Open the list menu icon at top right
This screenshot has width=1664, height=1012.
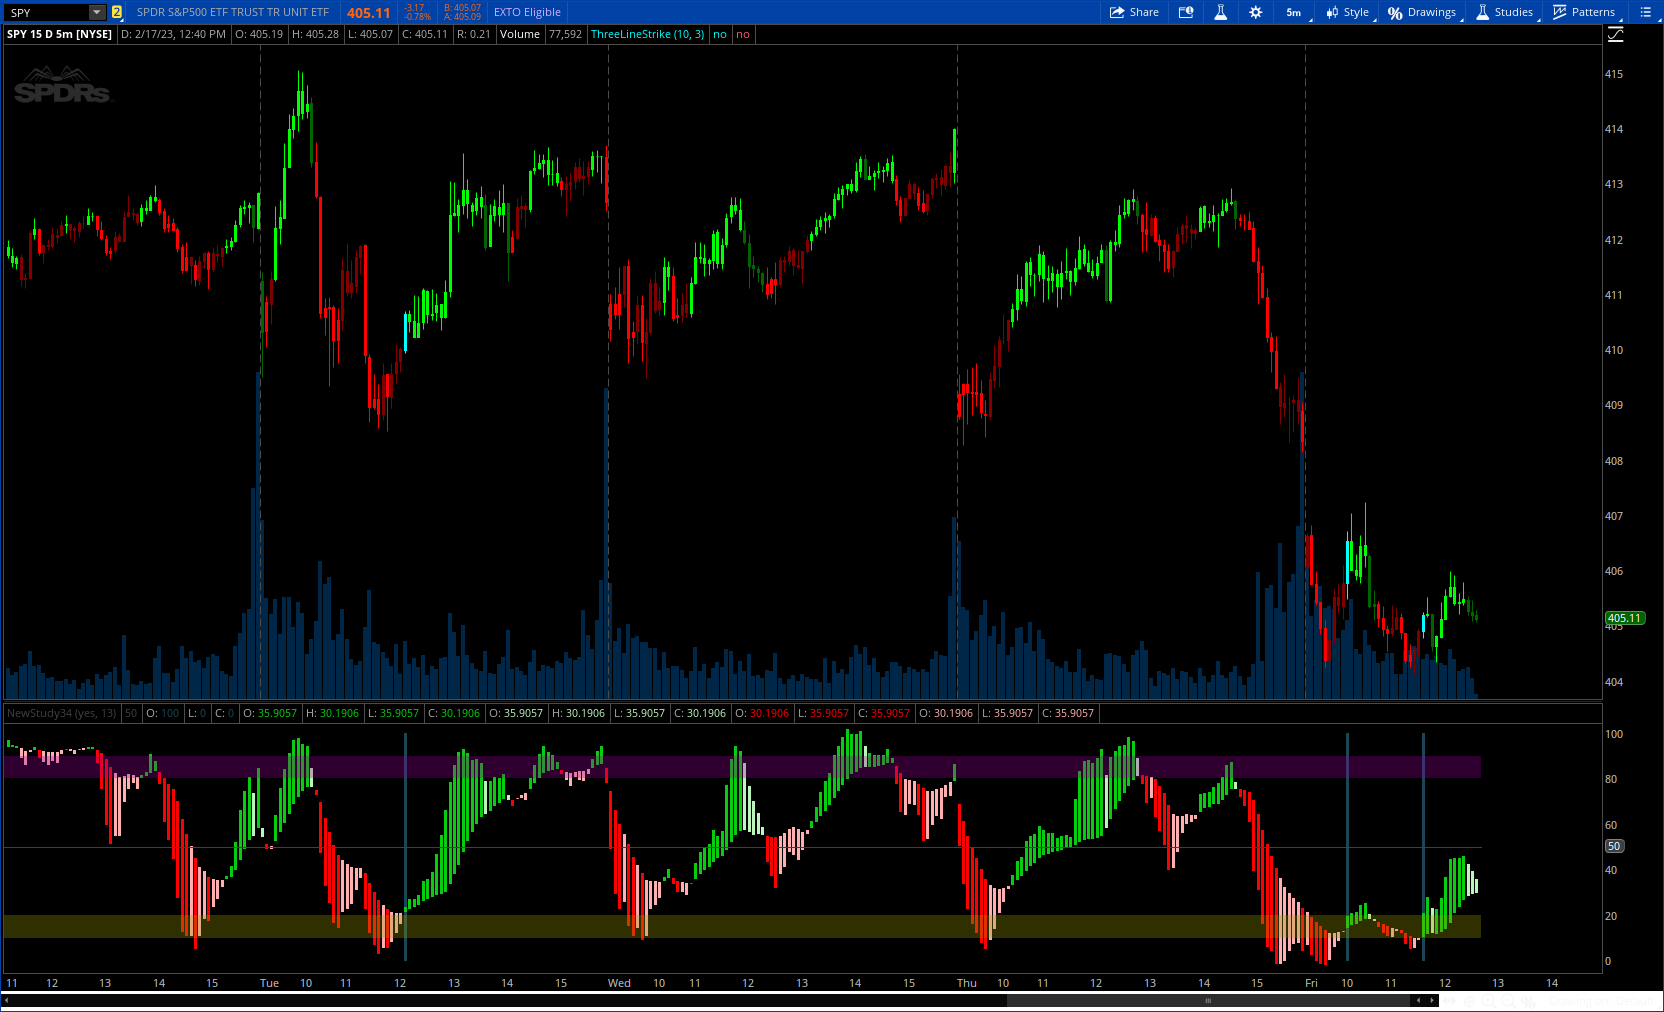click(x=1645, y=12)
